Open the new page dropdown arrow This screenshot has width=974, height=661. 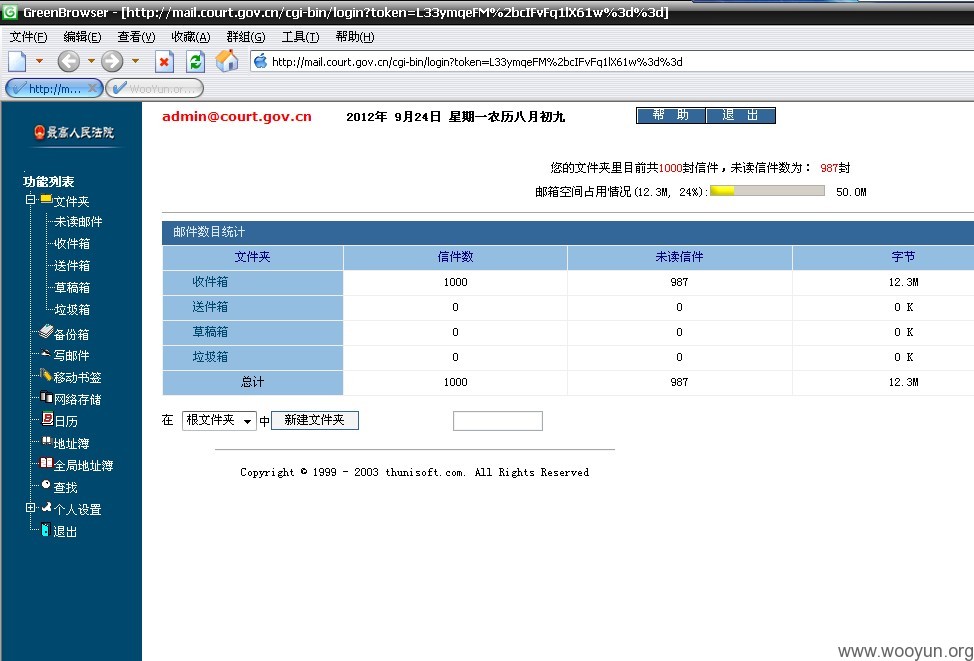click(x=39, y=61)
